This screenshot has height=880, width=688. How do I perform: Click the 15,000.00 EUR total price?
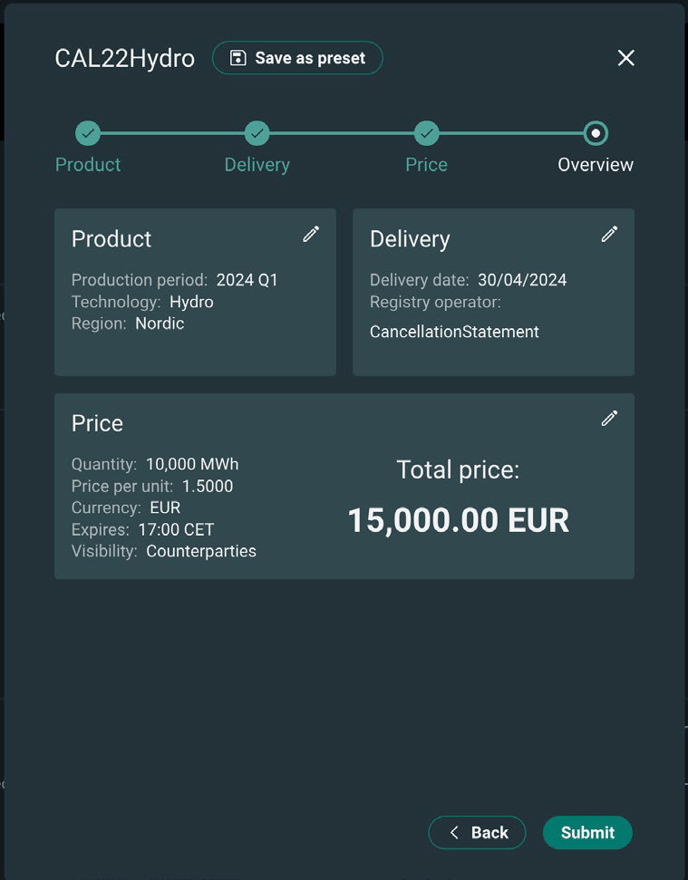click(458, 520)
